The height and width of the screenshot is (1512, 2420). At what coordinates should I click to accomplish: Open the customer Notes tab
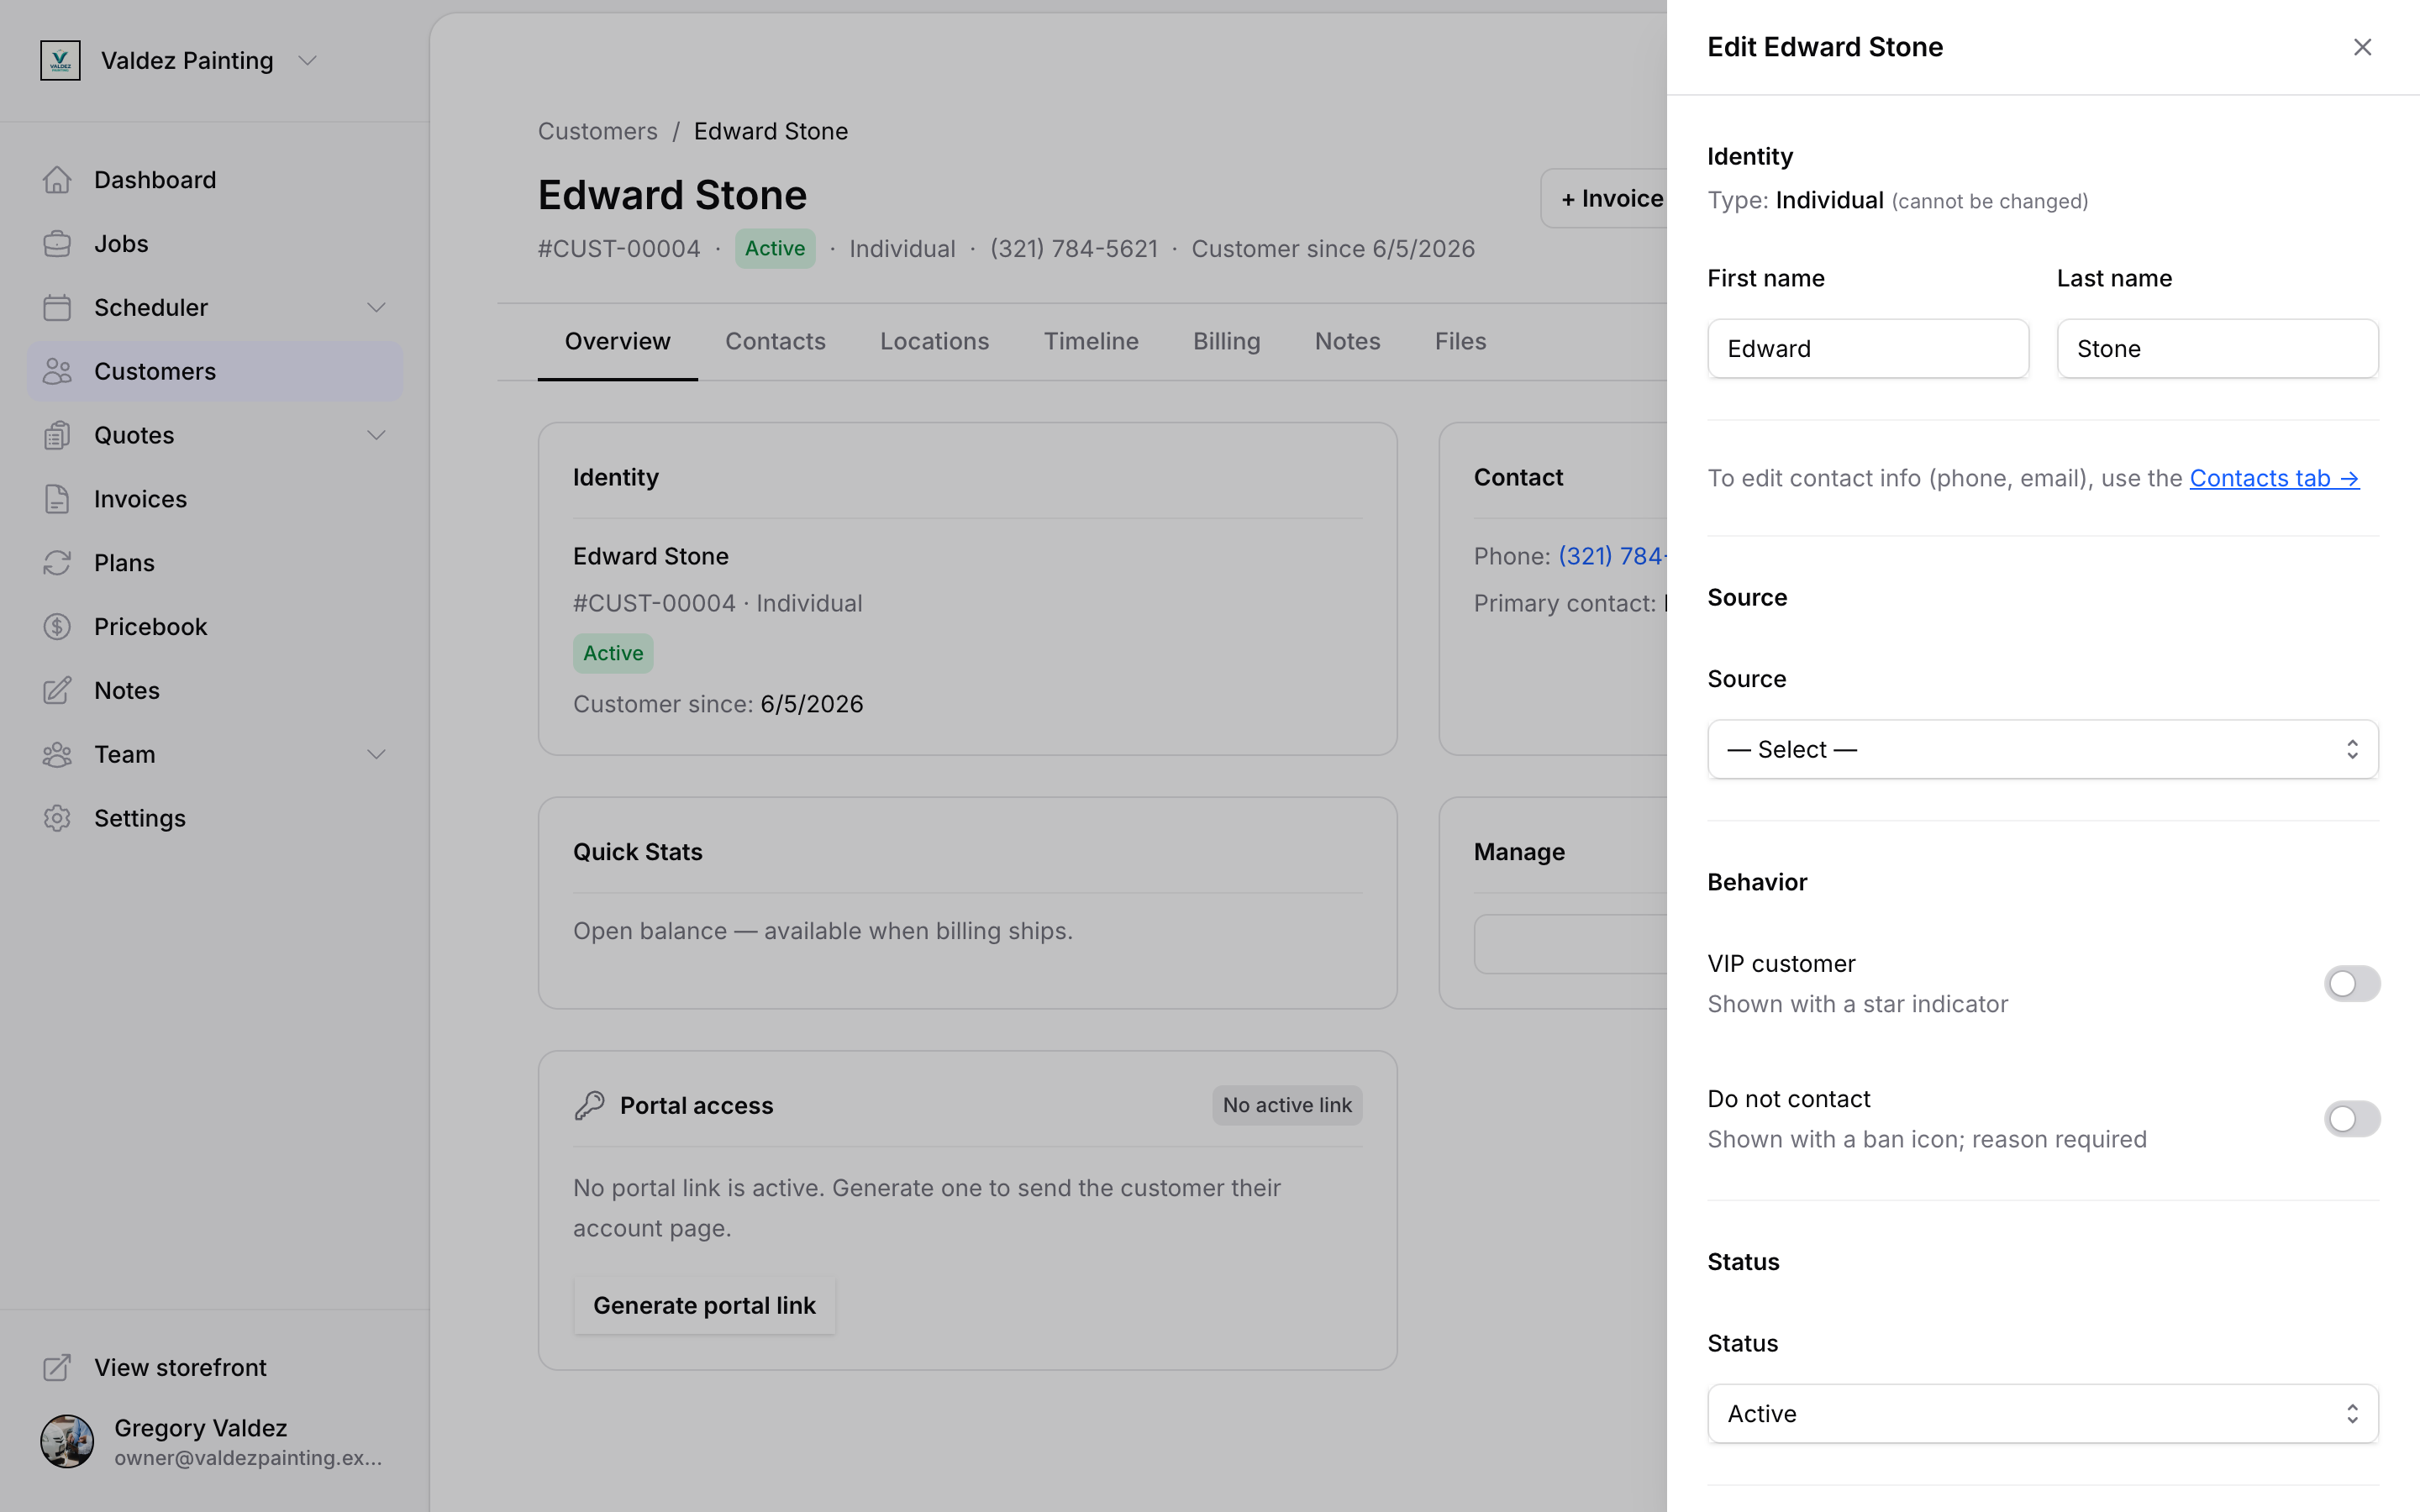1347,342
